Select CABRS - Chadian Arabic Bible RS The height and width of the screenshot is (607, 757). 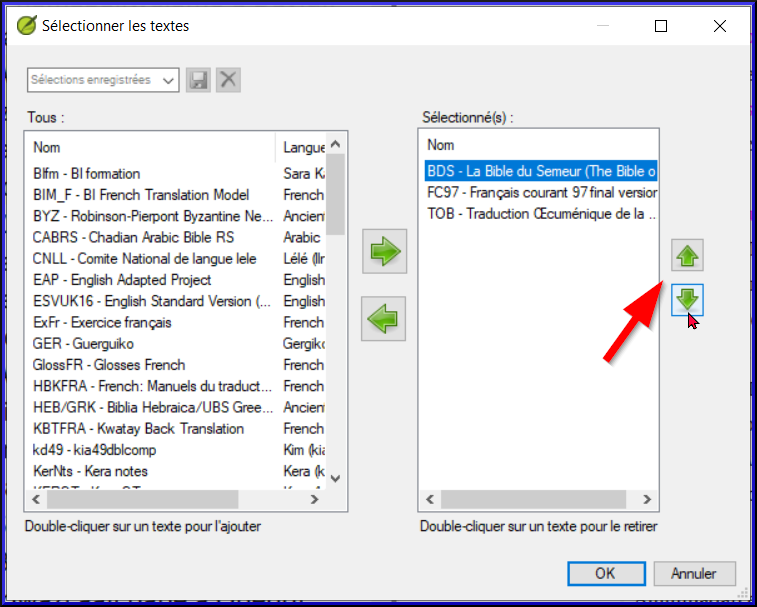click(133, 238)
